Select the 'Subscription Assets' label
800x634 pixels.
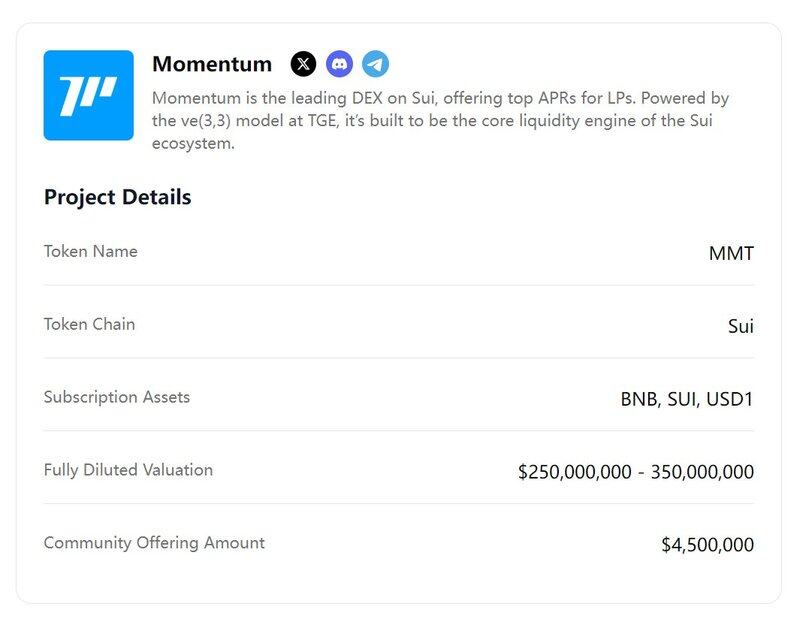[117, 397]
